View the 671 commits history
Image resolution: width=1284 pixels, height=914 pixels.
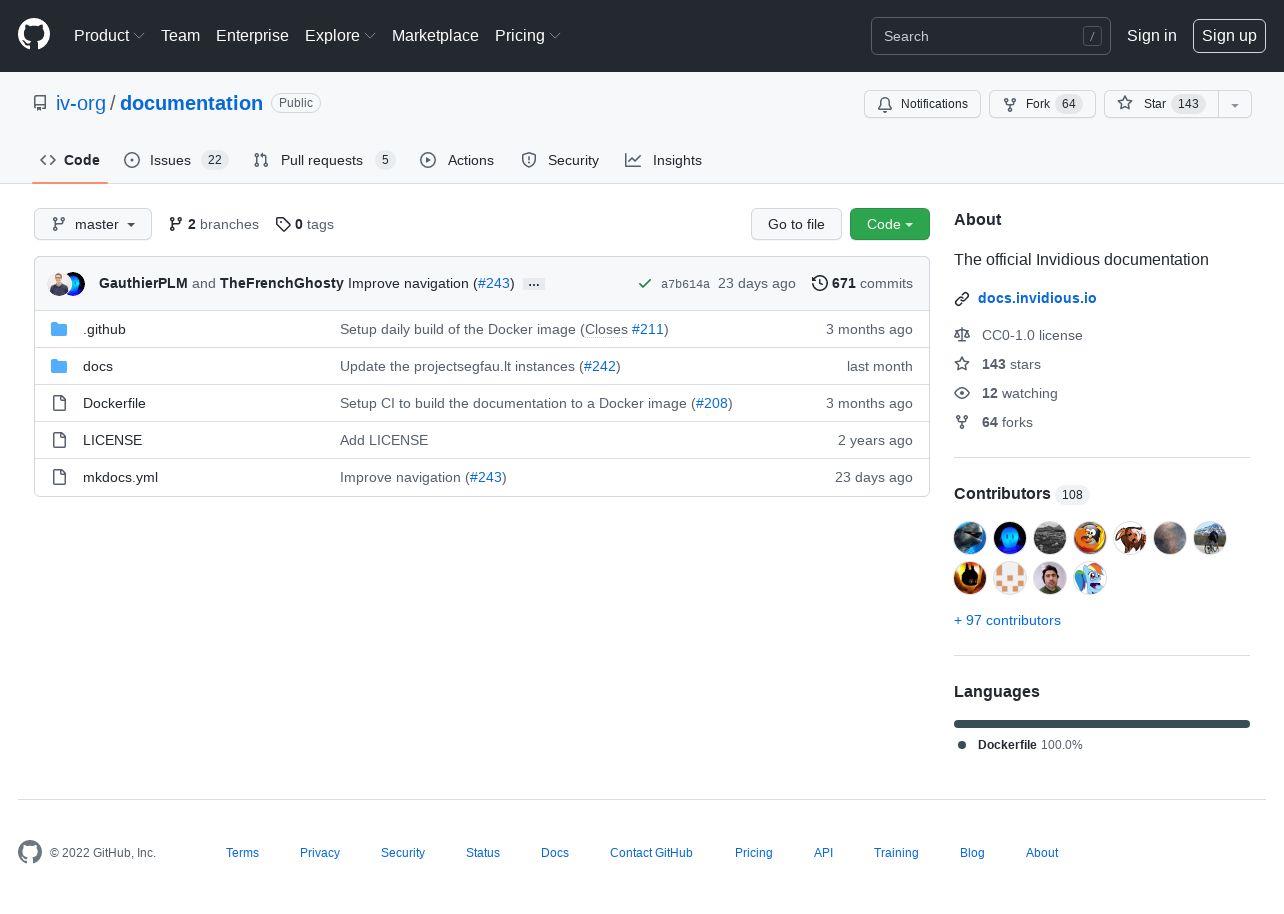click(x=862, y=283)
